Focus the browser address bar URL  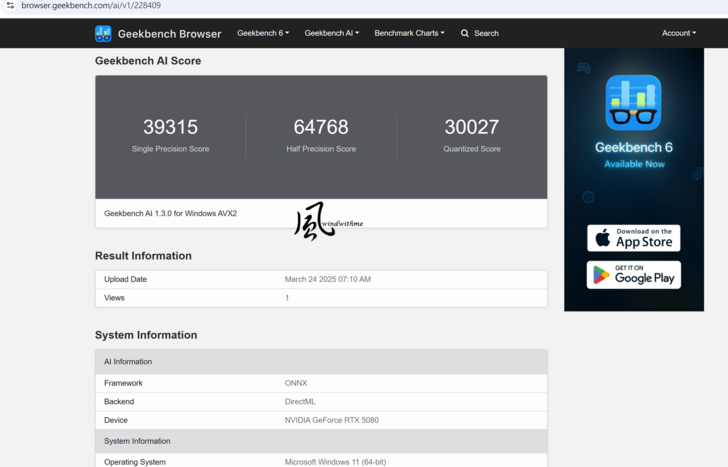point(92,6)
